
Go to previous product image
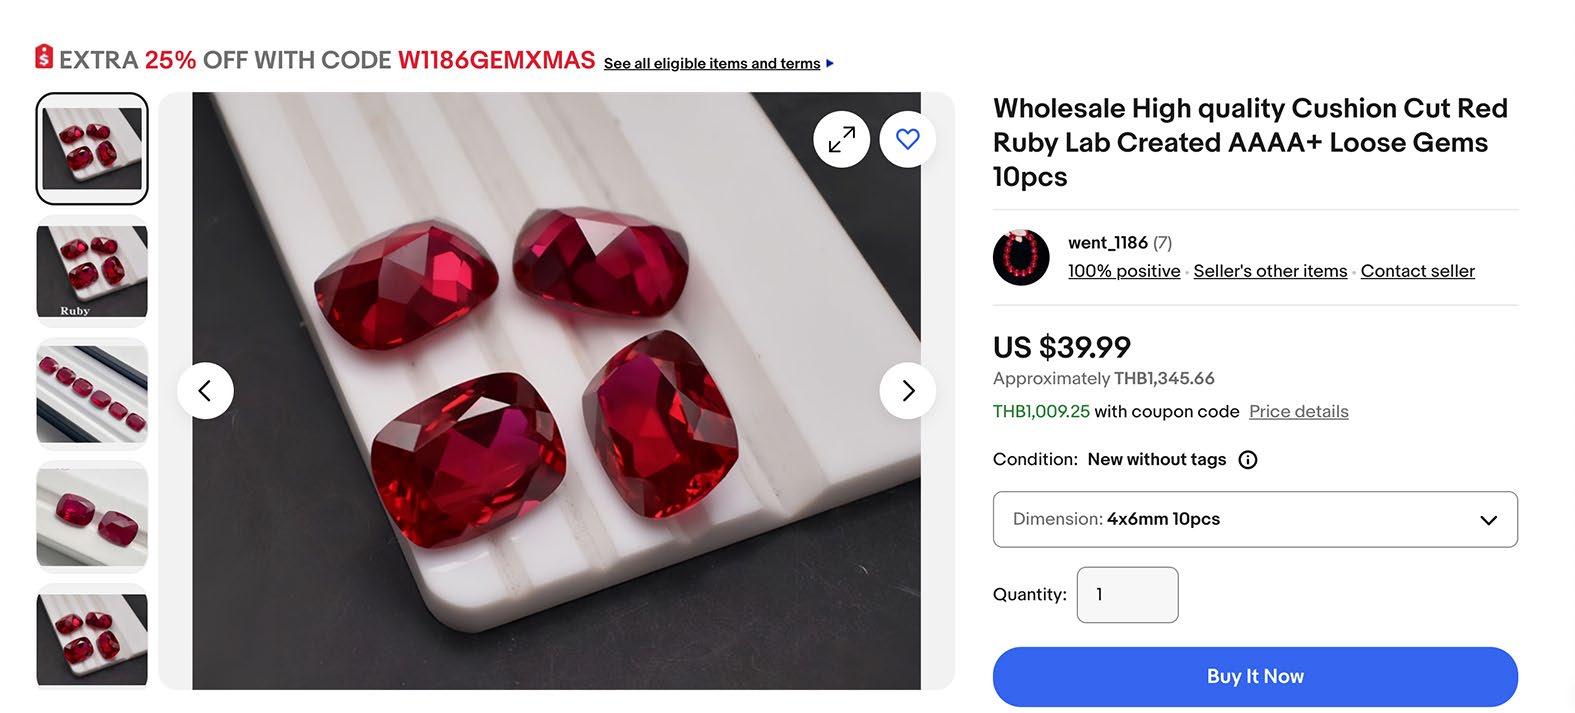pyautogui.click(x=205, y=390)
